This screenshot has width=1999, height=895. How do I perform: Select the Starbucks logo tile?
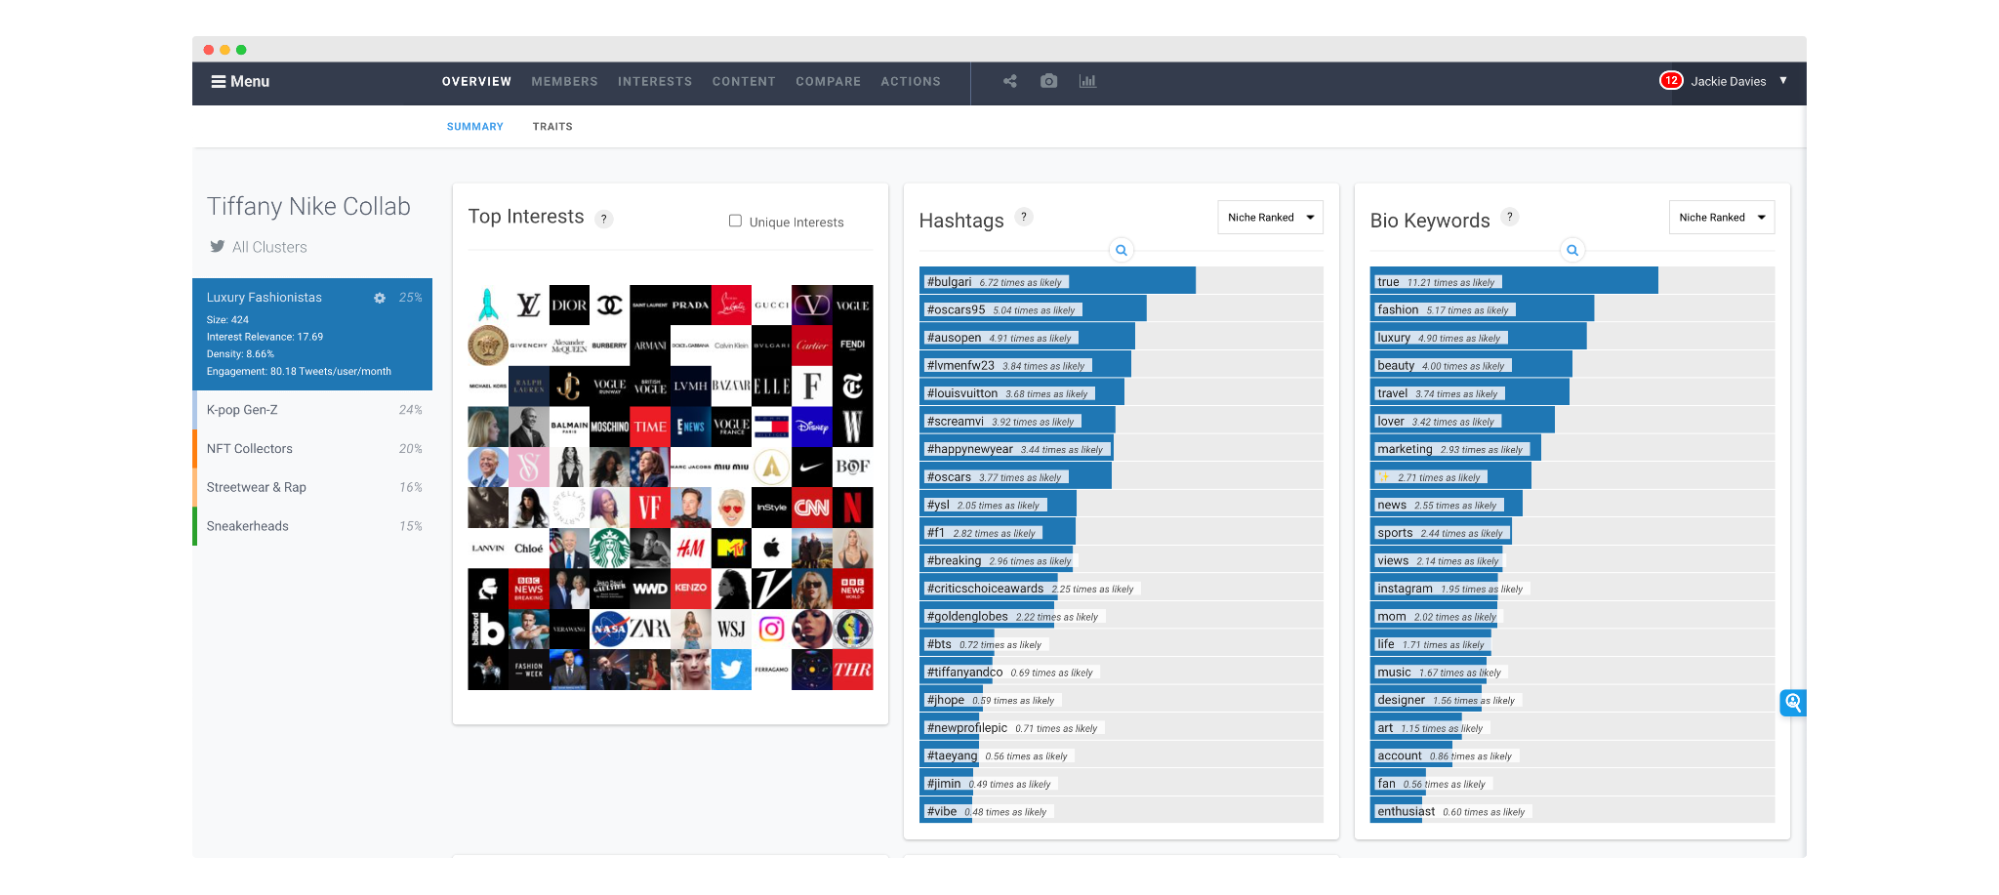click(x=610, y=548)
